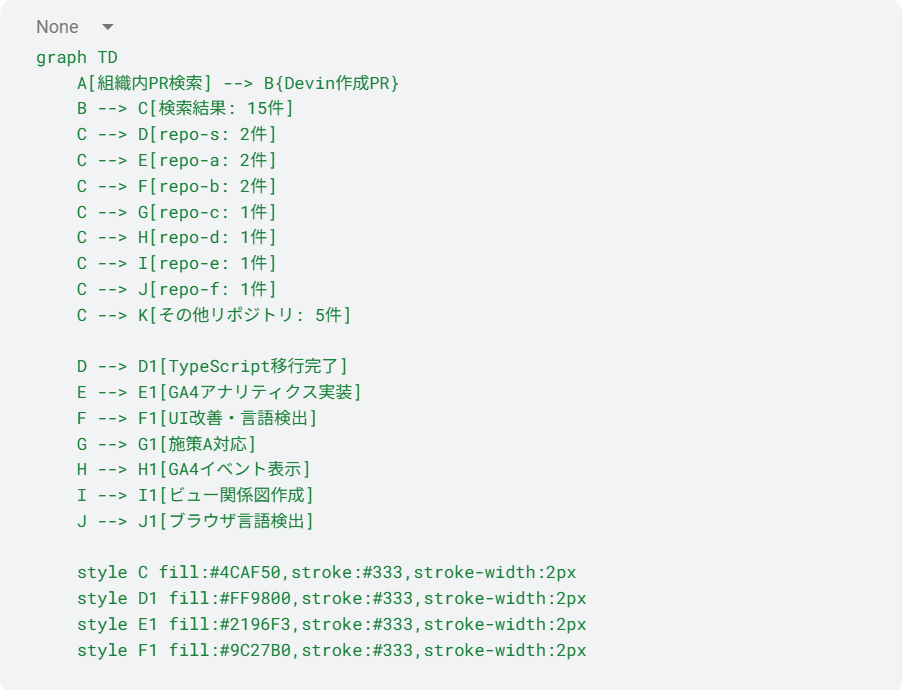Click the 'K[その他リポジトリ: 5件]' line
This screenshot has width=916, height=690.
click(214, 315)
